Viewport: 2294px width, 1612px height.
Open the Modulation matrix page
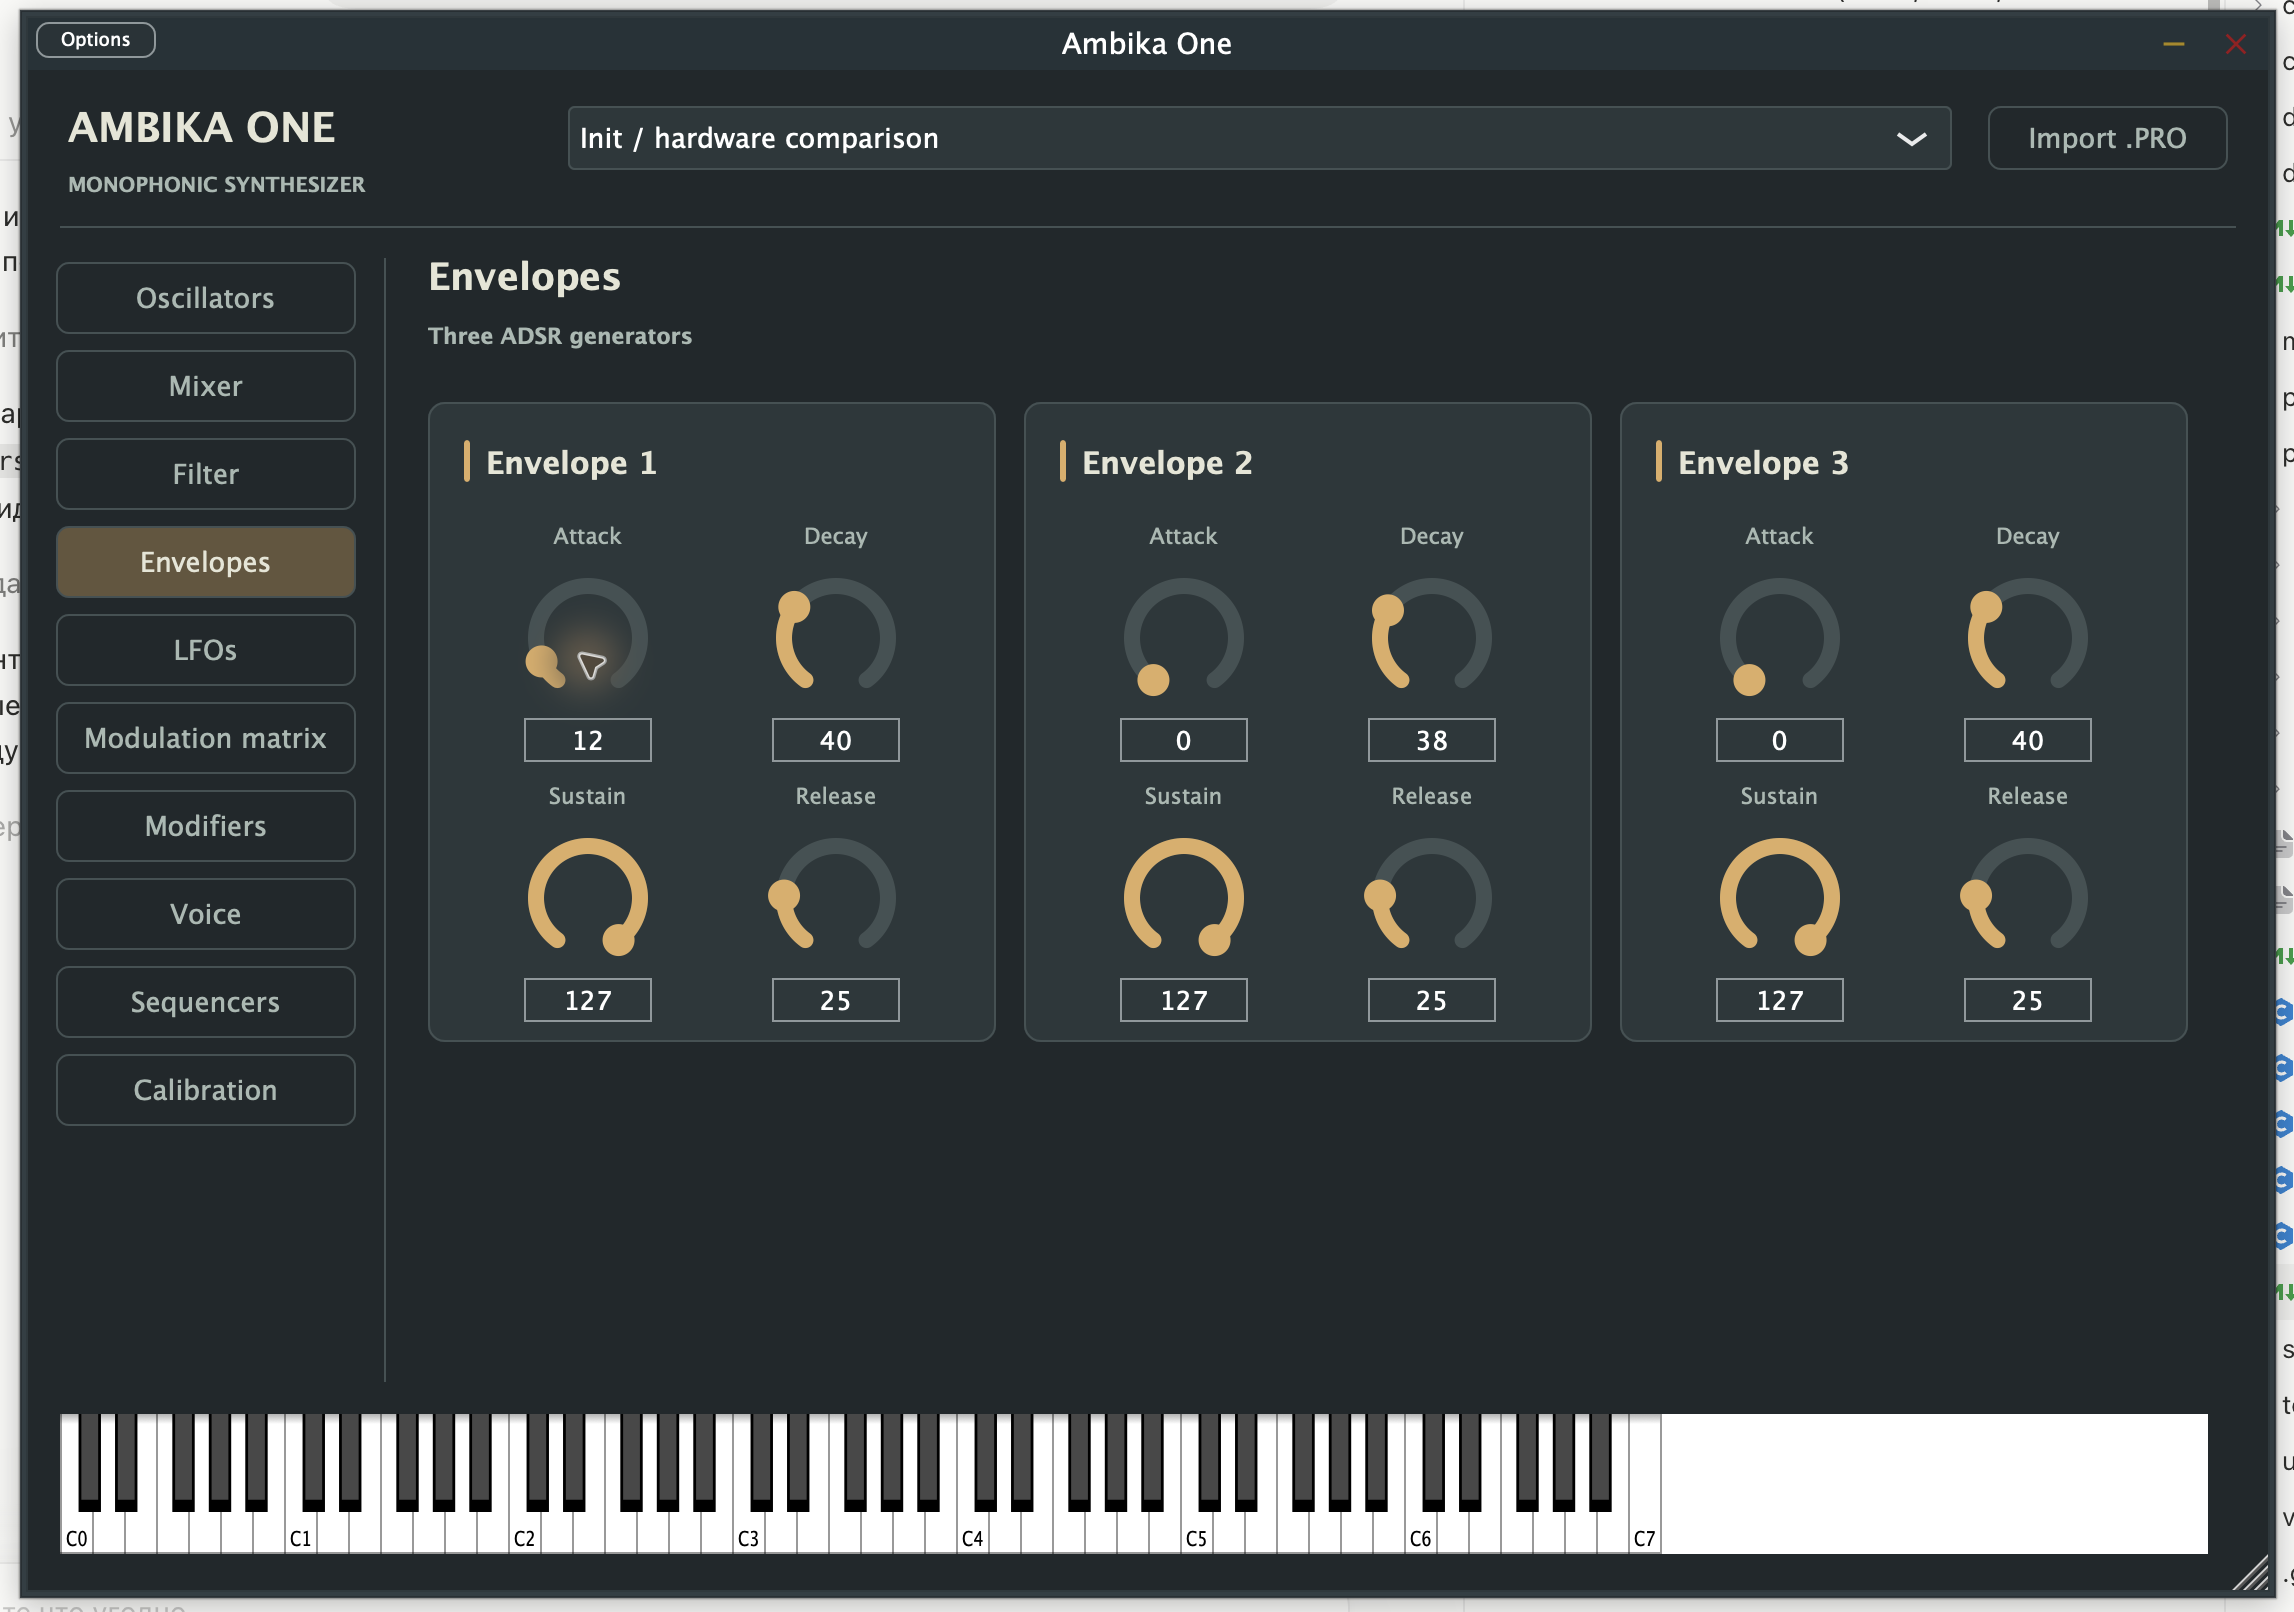coord(206,738)
